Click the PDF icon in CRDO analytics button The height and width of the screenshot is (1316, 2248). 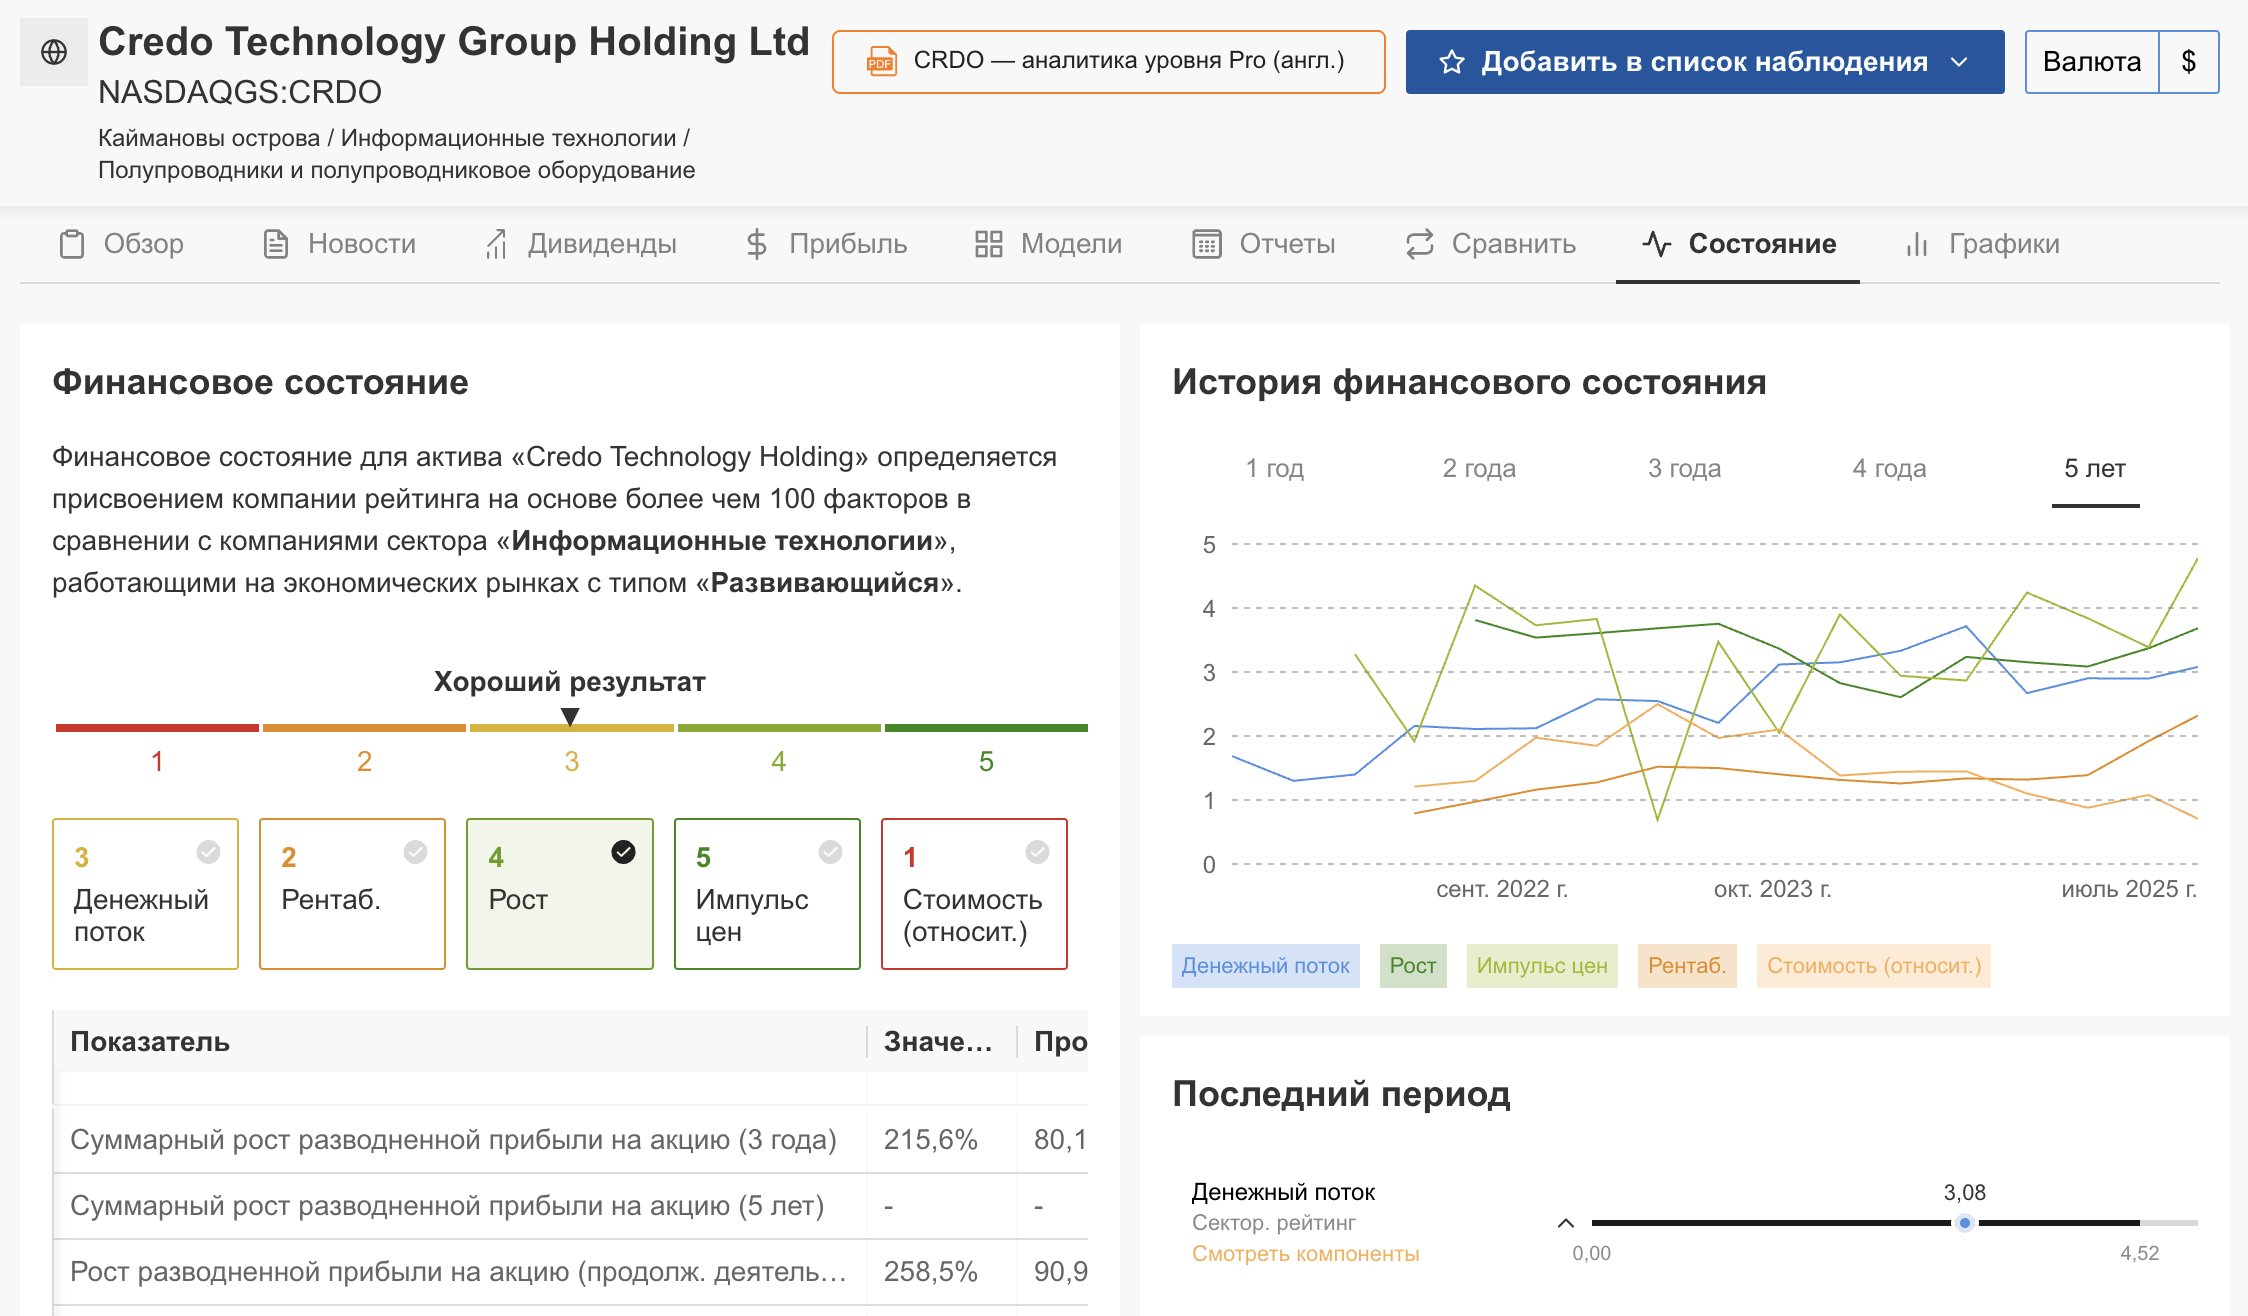tap(881, 62)
